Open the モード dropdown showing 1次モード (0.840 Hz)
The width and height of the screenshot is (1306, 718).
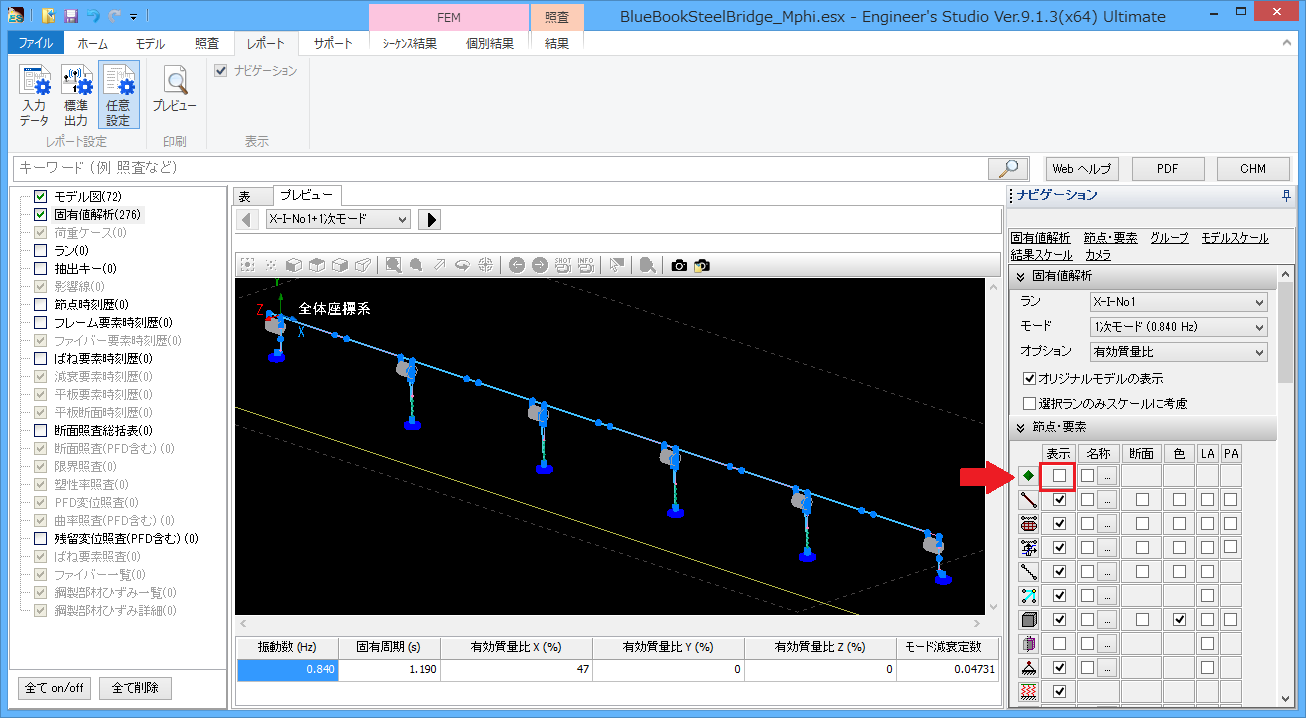pyautogui.click(x=1178, y=327)
